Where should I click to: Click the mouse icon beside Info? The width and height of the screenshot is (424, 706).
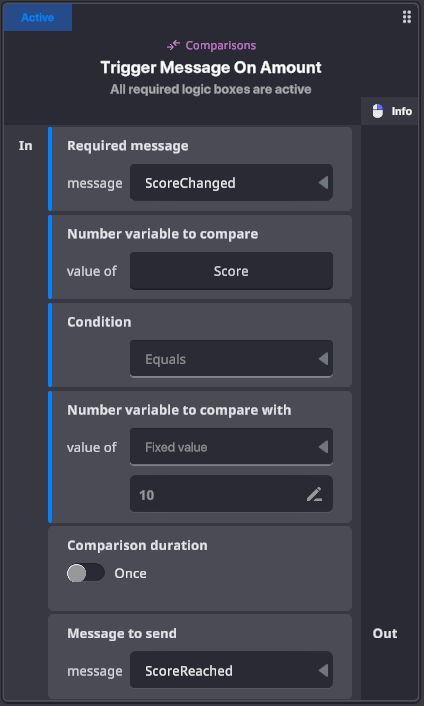coord(378,111)
